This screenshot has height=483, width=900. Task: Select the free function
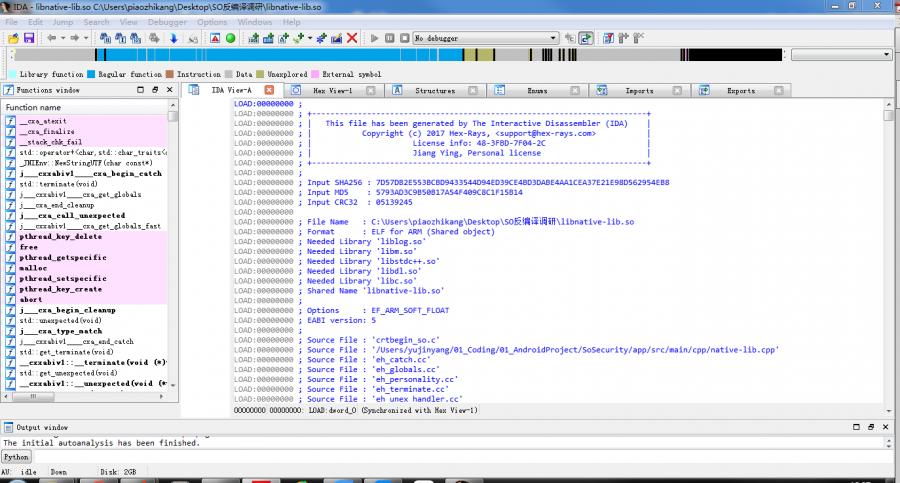(x=29, y=247)
